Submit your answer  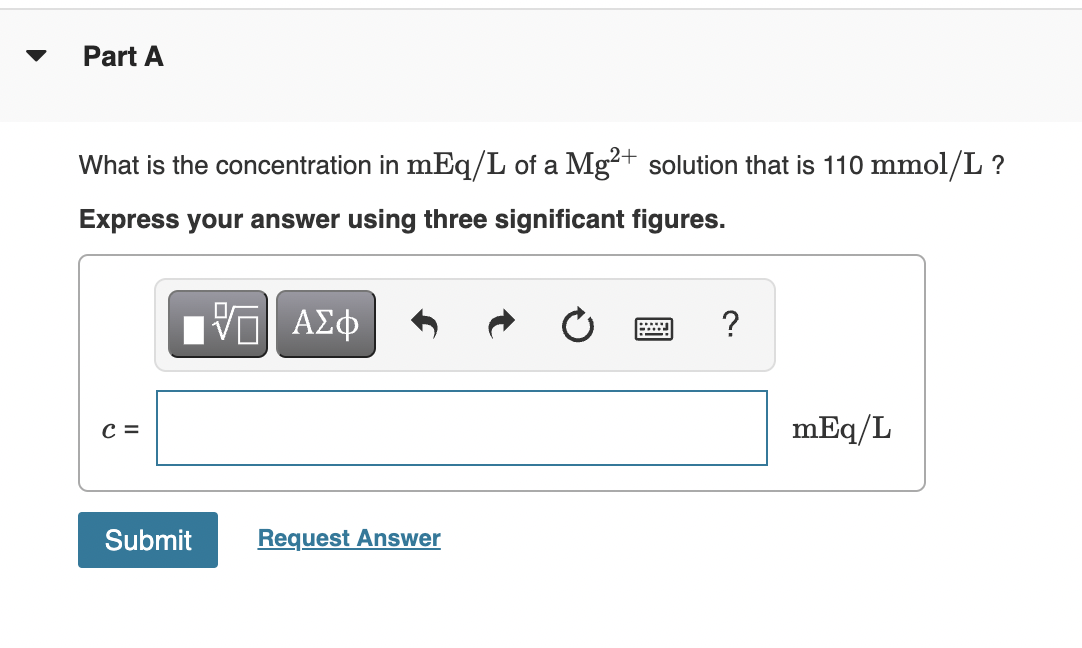pos(147,540)
